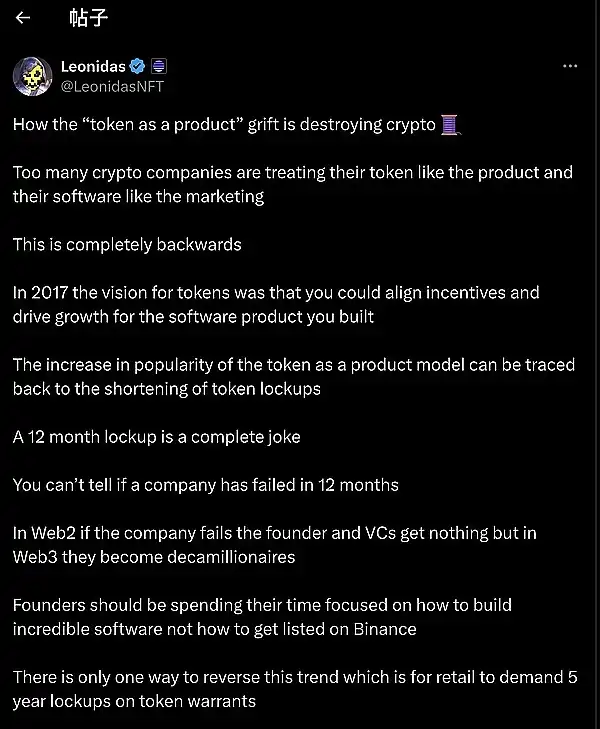The height and width of the screenshot is (729, 600).
Task: Click the "In 2017 the vision" paragraph
Action: coord(276,304)
